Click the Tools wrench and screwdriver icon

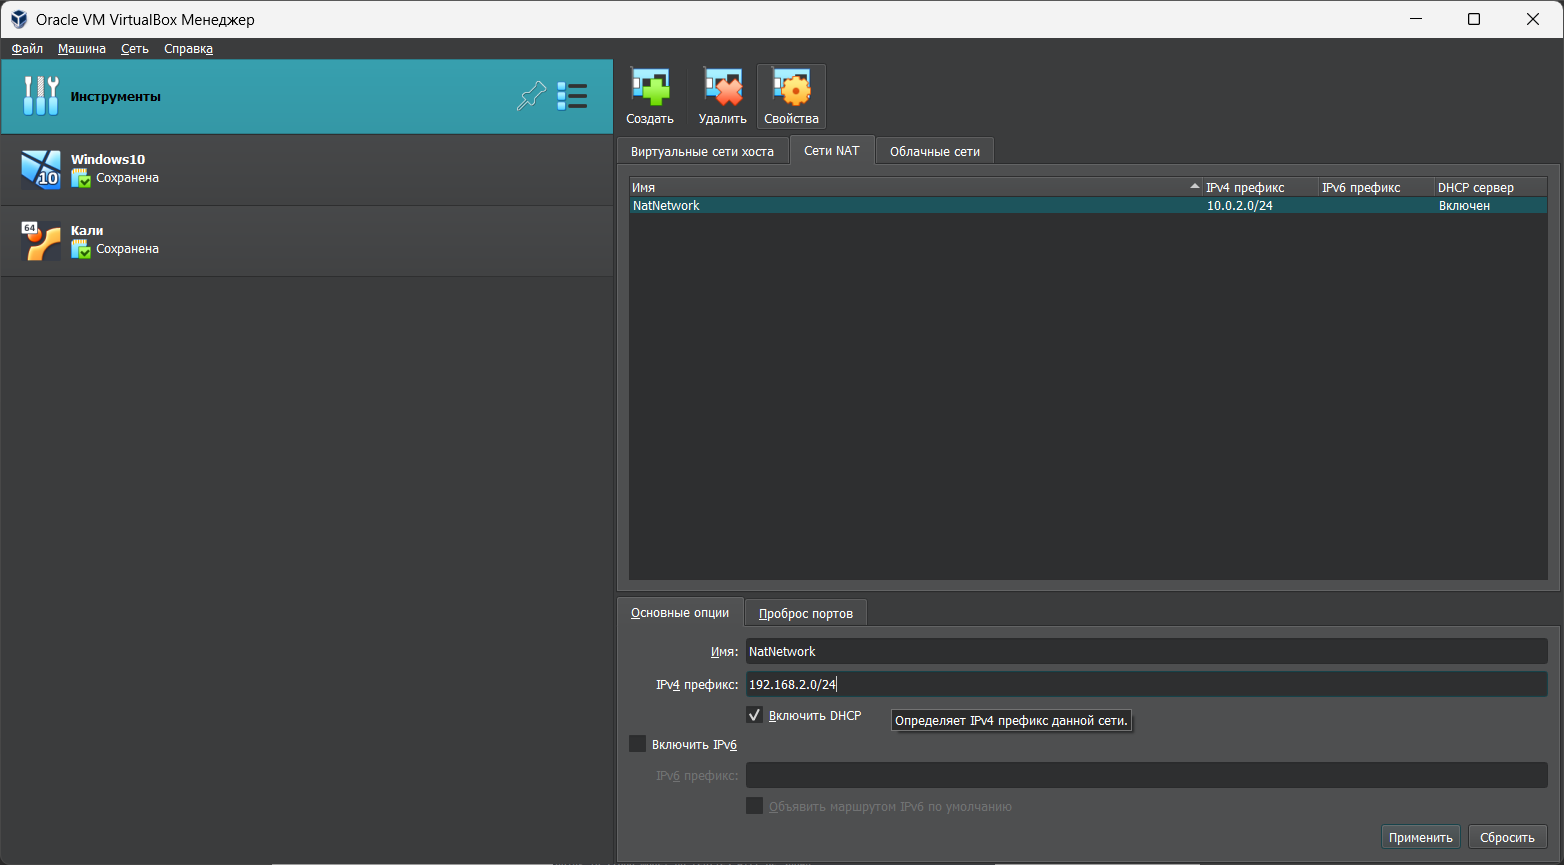coord(41,96)
